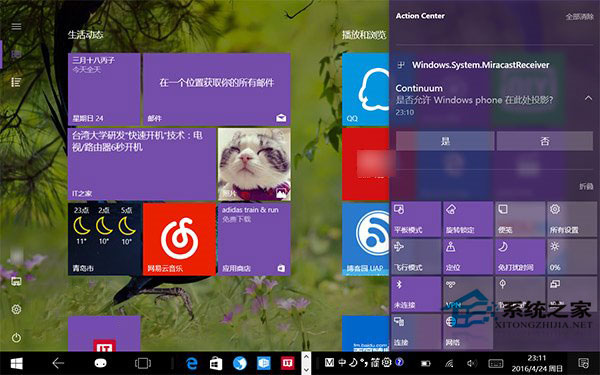Click 否 to deny projection
Viewport: 600px width, 375px height.
point(545,141)
